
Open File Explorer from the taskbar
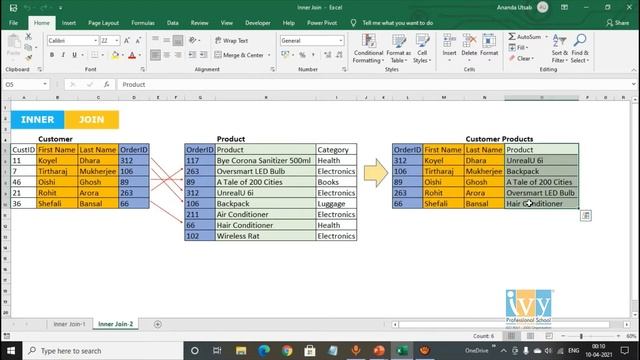[x=241, y=351]
